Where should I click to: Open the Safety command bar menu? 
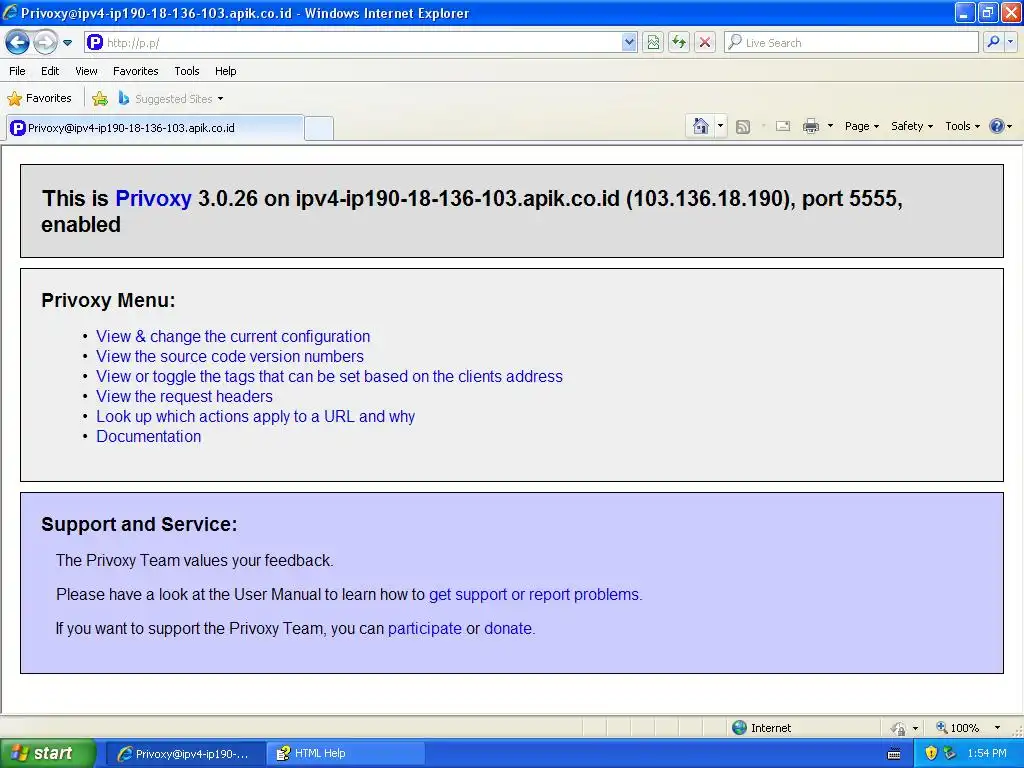point(912,126)
